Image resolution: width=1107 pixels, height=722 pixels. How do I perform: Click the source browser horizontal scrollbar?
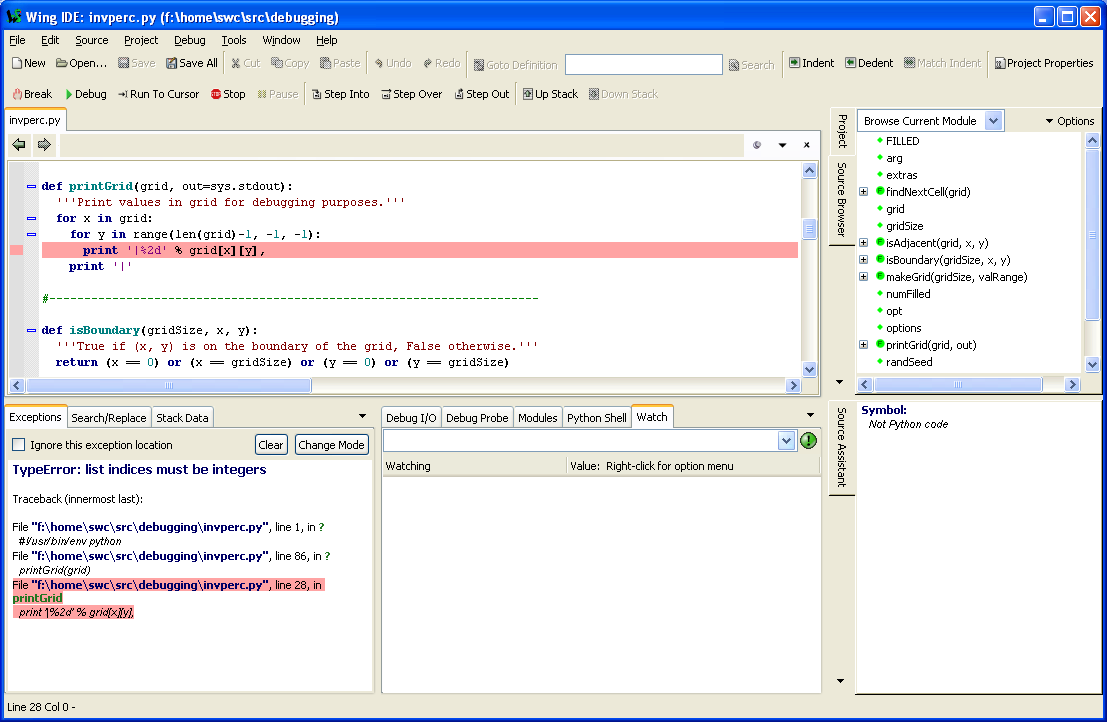pos(958,385)
